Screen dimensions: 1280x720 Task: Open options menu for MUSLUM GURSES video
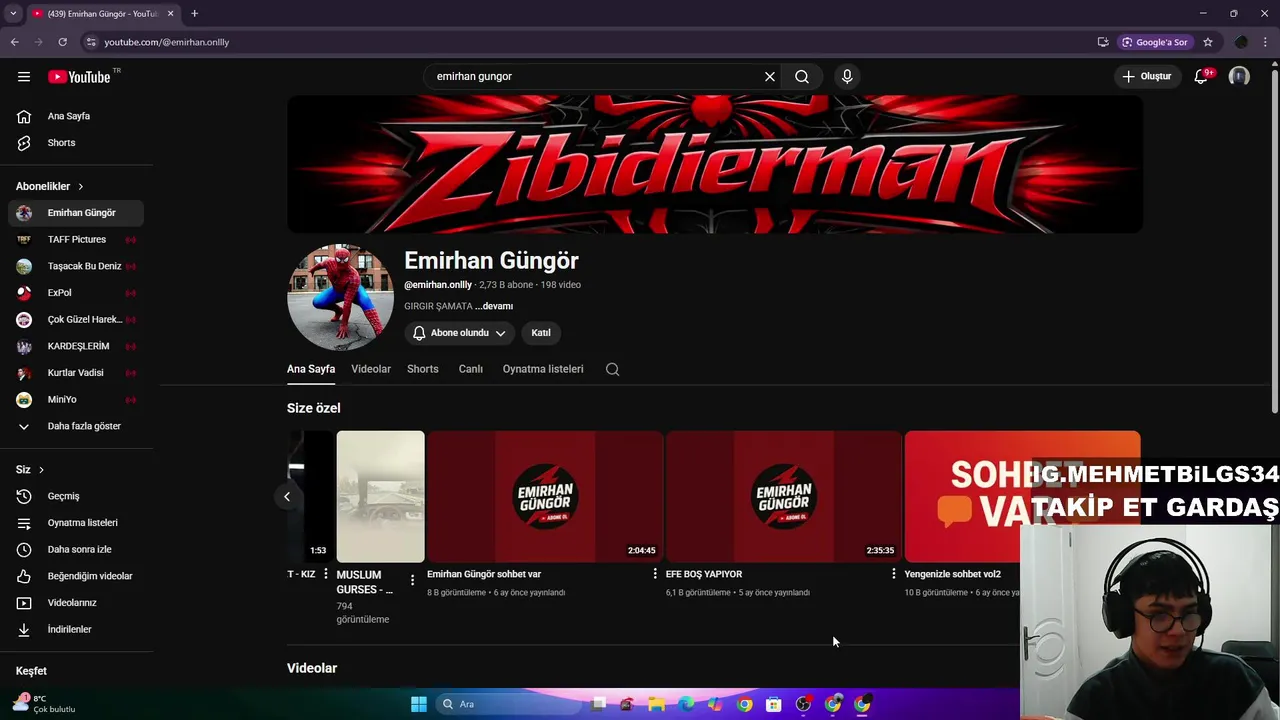click(x=412, y=580)
